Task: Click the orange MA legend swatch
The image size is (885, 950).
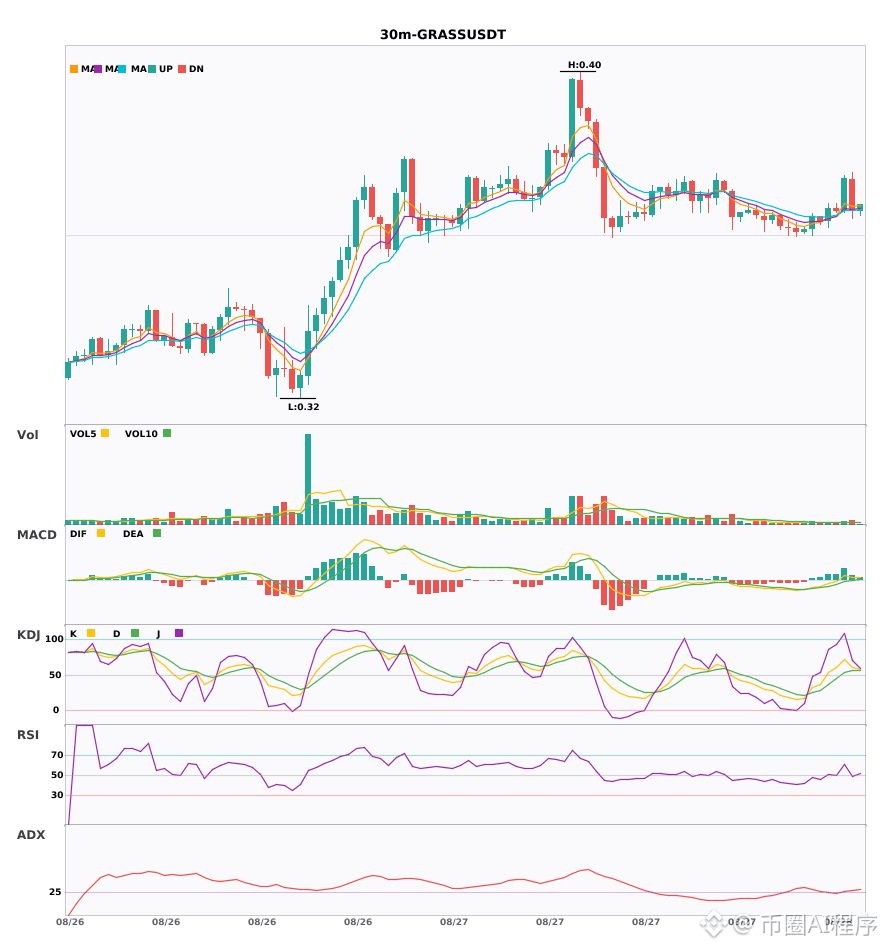Action: (74, 69)
